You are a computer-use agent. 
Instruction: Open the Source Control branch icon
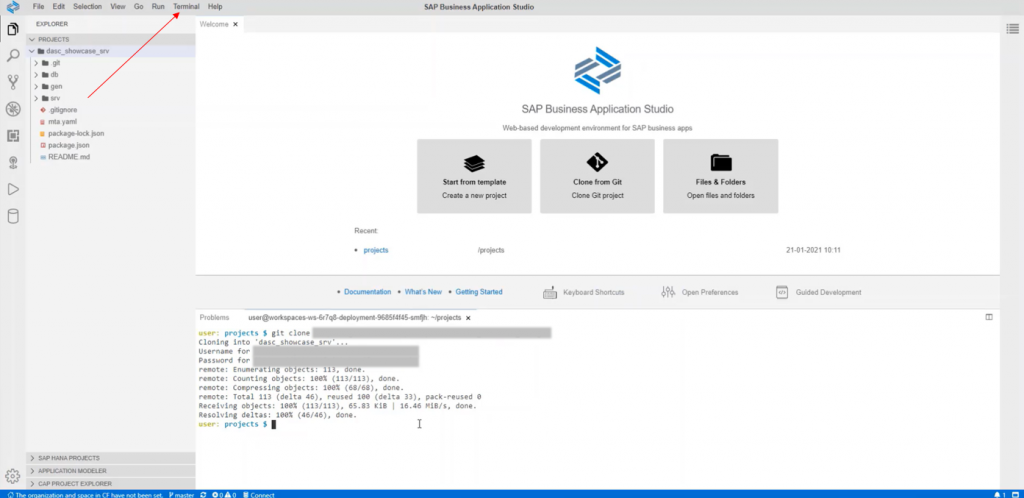[x=12, y=82]
